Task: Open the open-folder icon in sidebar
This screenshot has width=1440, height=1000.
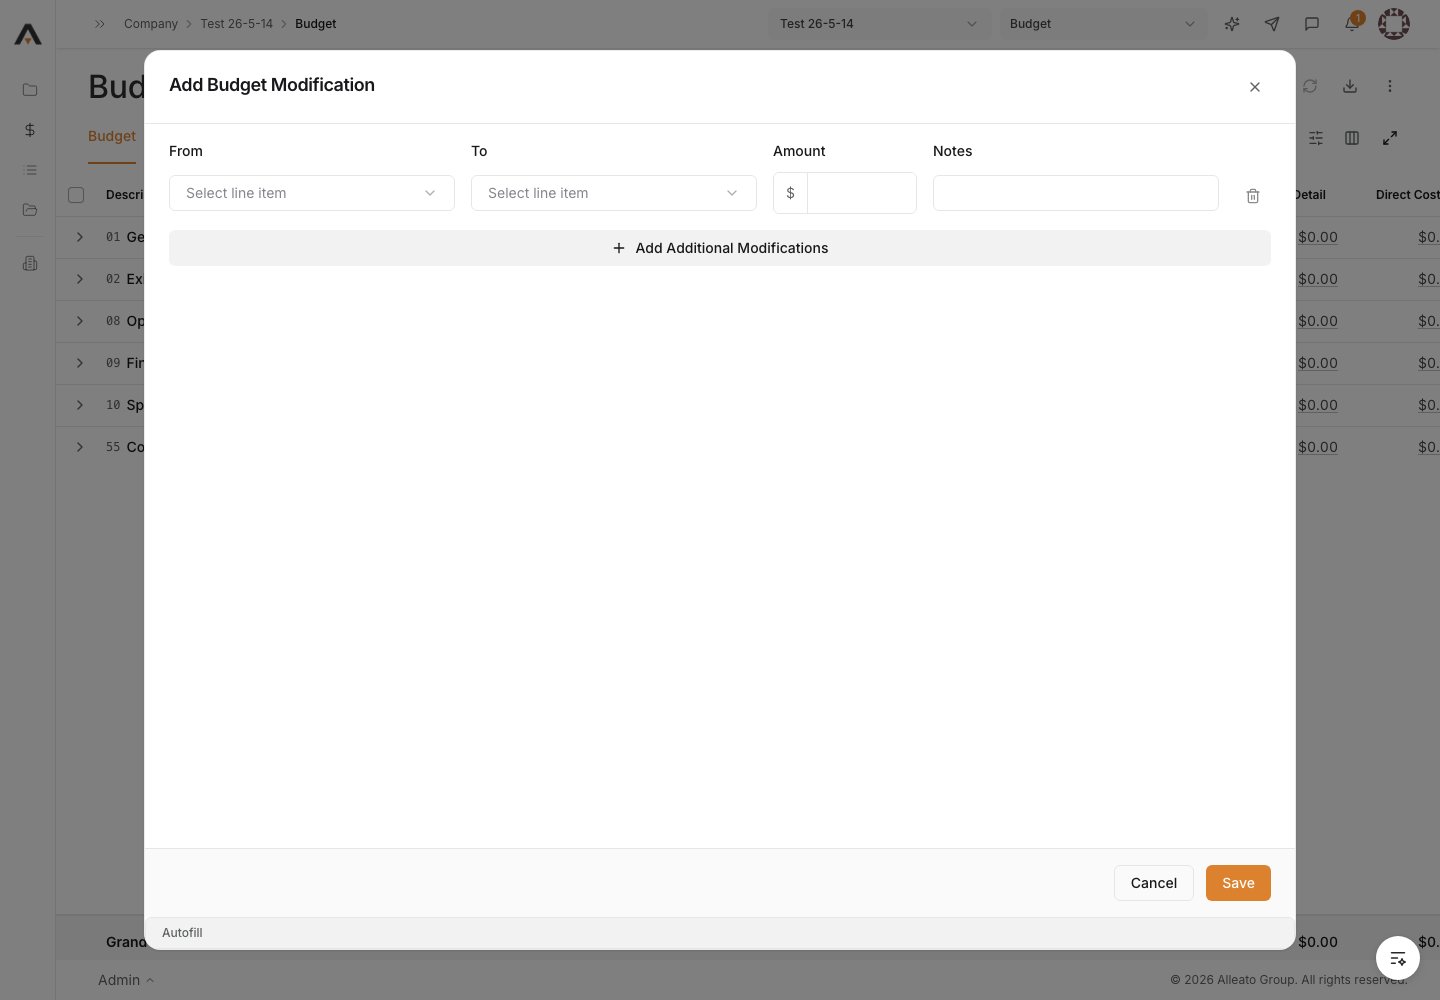Action: tap(30, 210)
